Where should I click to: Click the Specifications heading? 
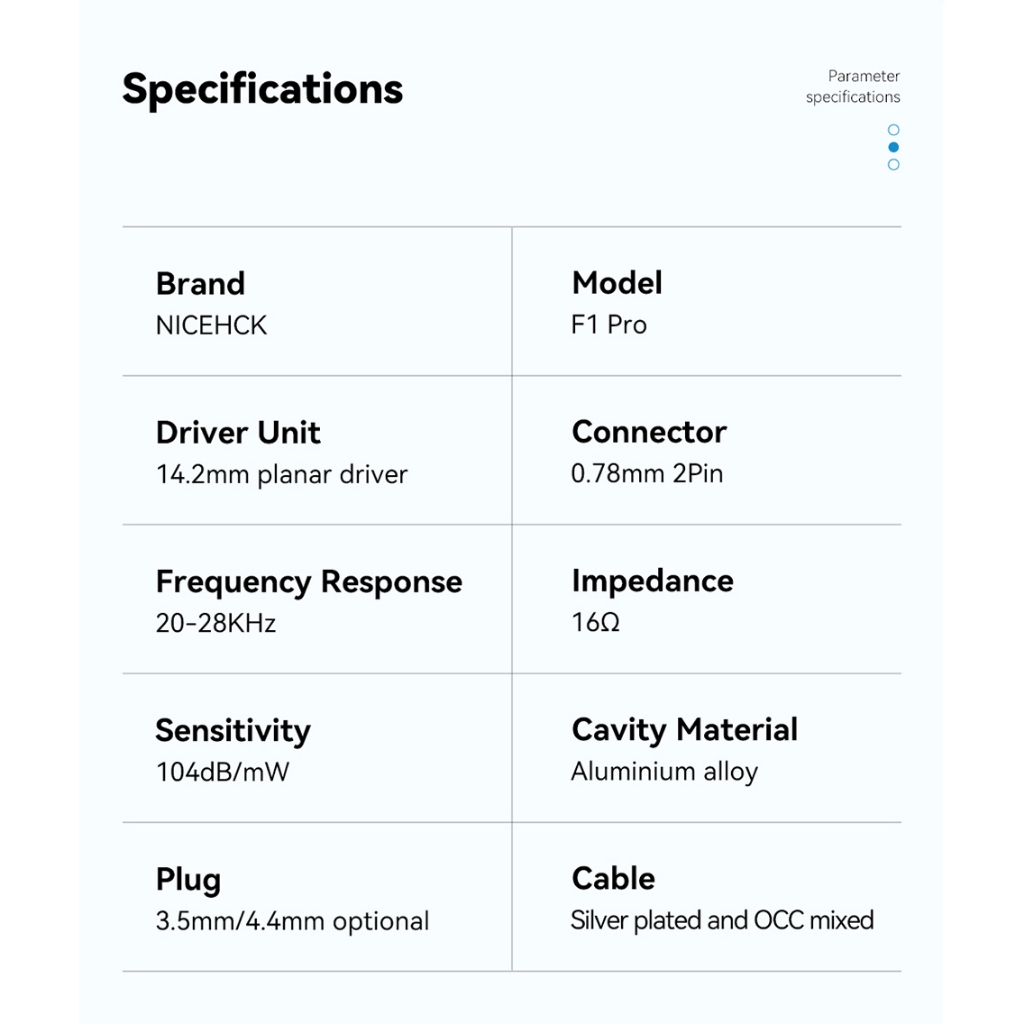[262, 89]
